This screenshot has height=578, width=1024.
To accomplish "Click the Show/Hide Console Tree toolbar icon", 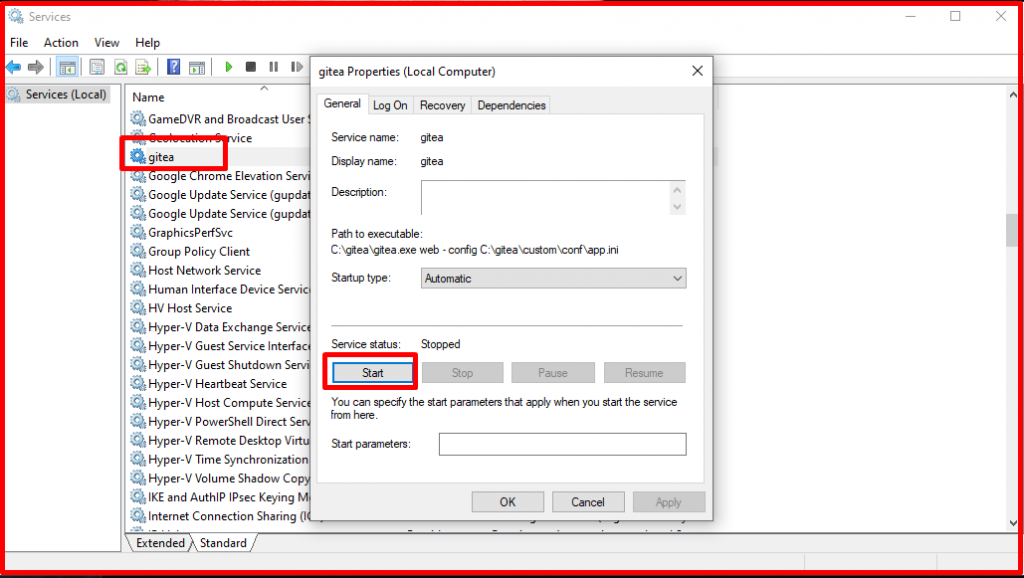I will (x=67, y=67).
